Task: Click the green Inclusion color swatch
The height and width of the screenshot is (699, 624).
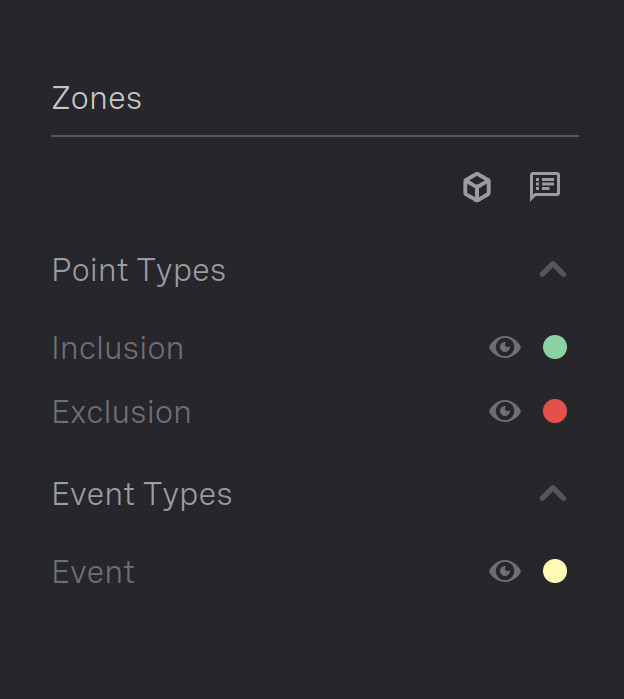Action: 555,347
